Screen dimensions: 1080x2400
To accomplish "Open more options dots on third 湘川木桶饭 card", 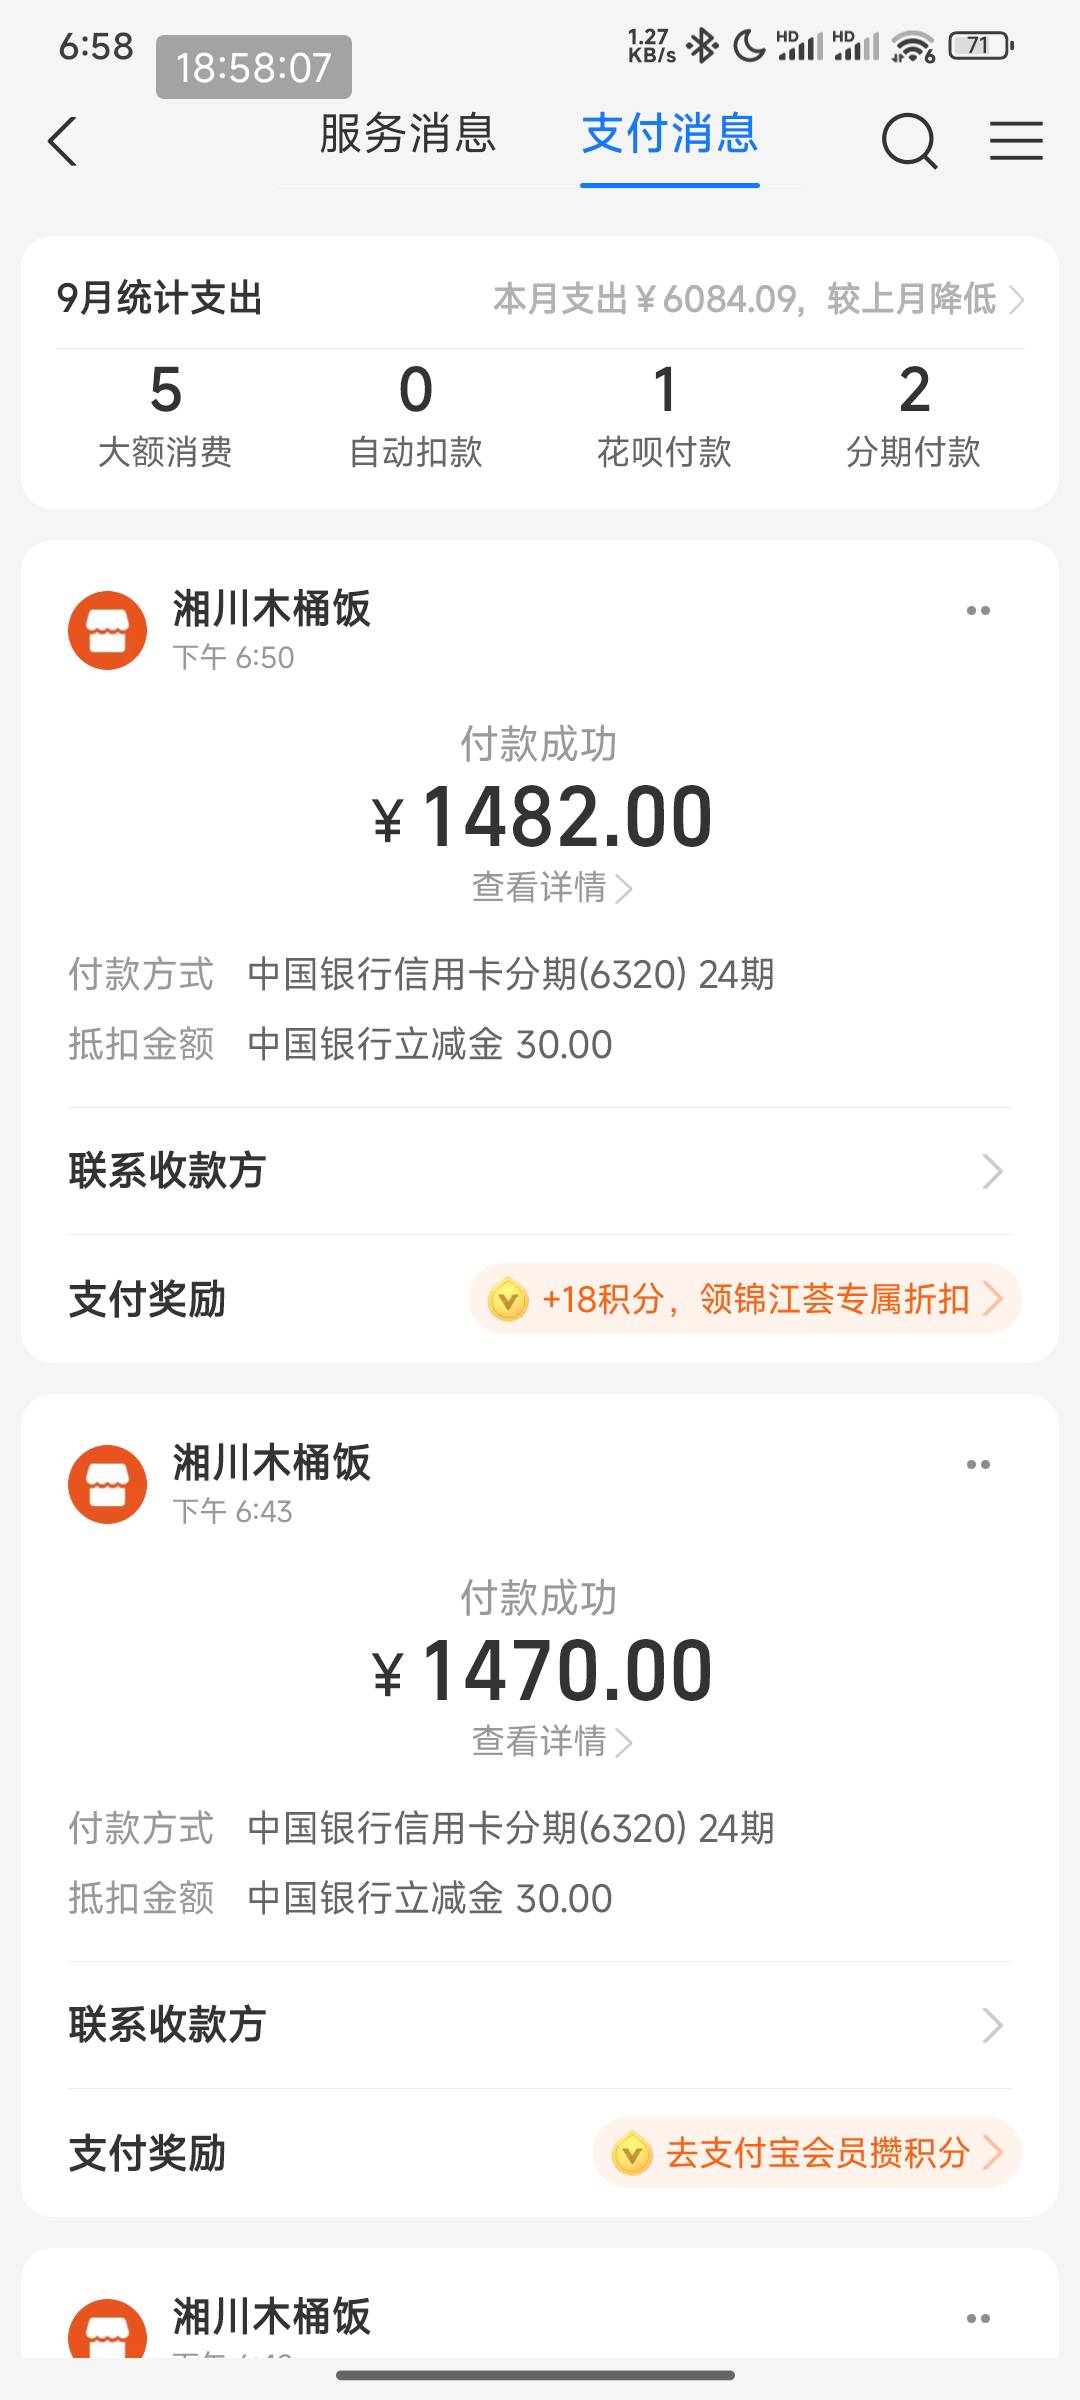I will (978, 2318).
